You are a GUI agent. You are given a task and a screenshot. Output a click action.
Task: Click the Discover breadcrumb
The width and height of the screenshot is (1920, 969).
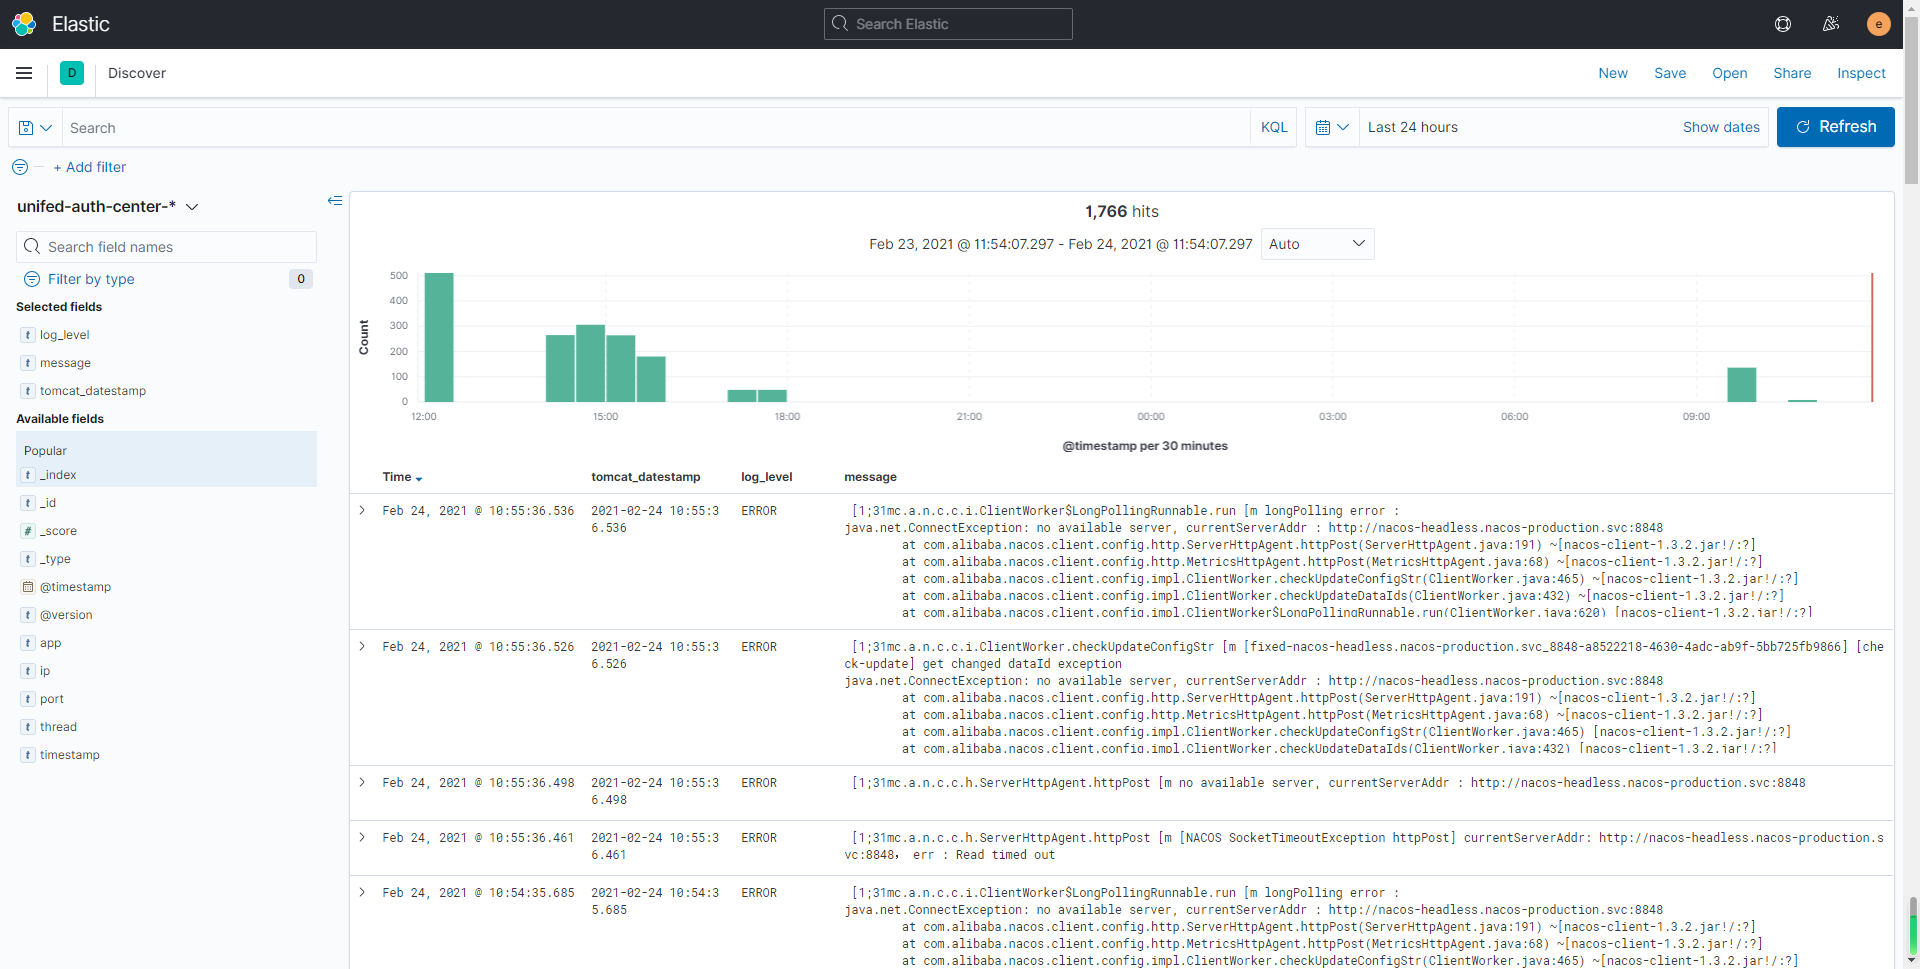coord(137,73)
